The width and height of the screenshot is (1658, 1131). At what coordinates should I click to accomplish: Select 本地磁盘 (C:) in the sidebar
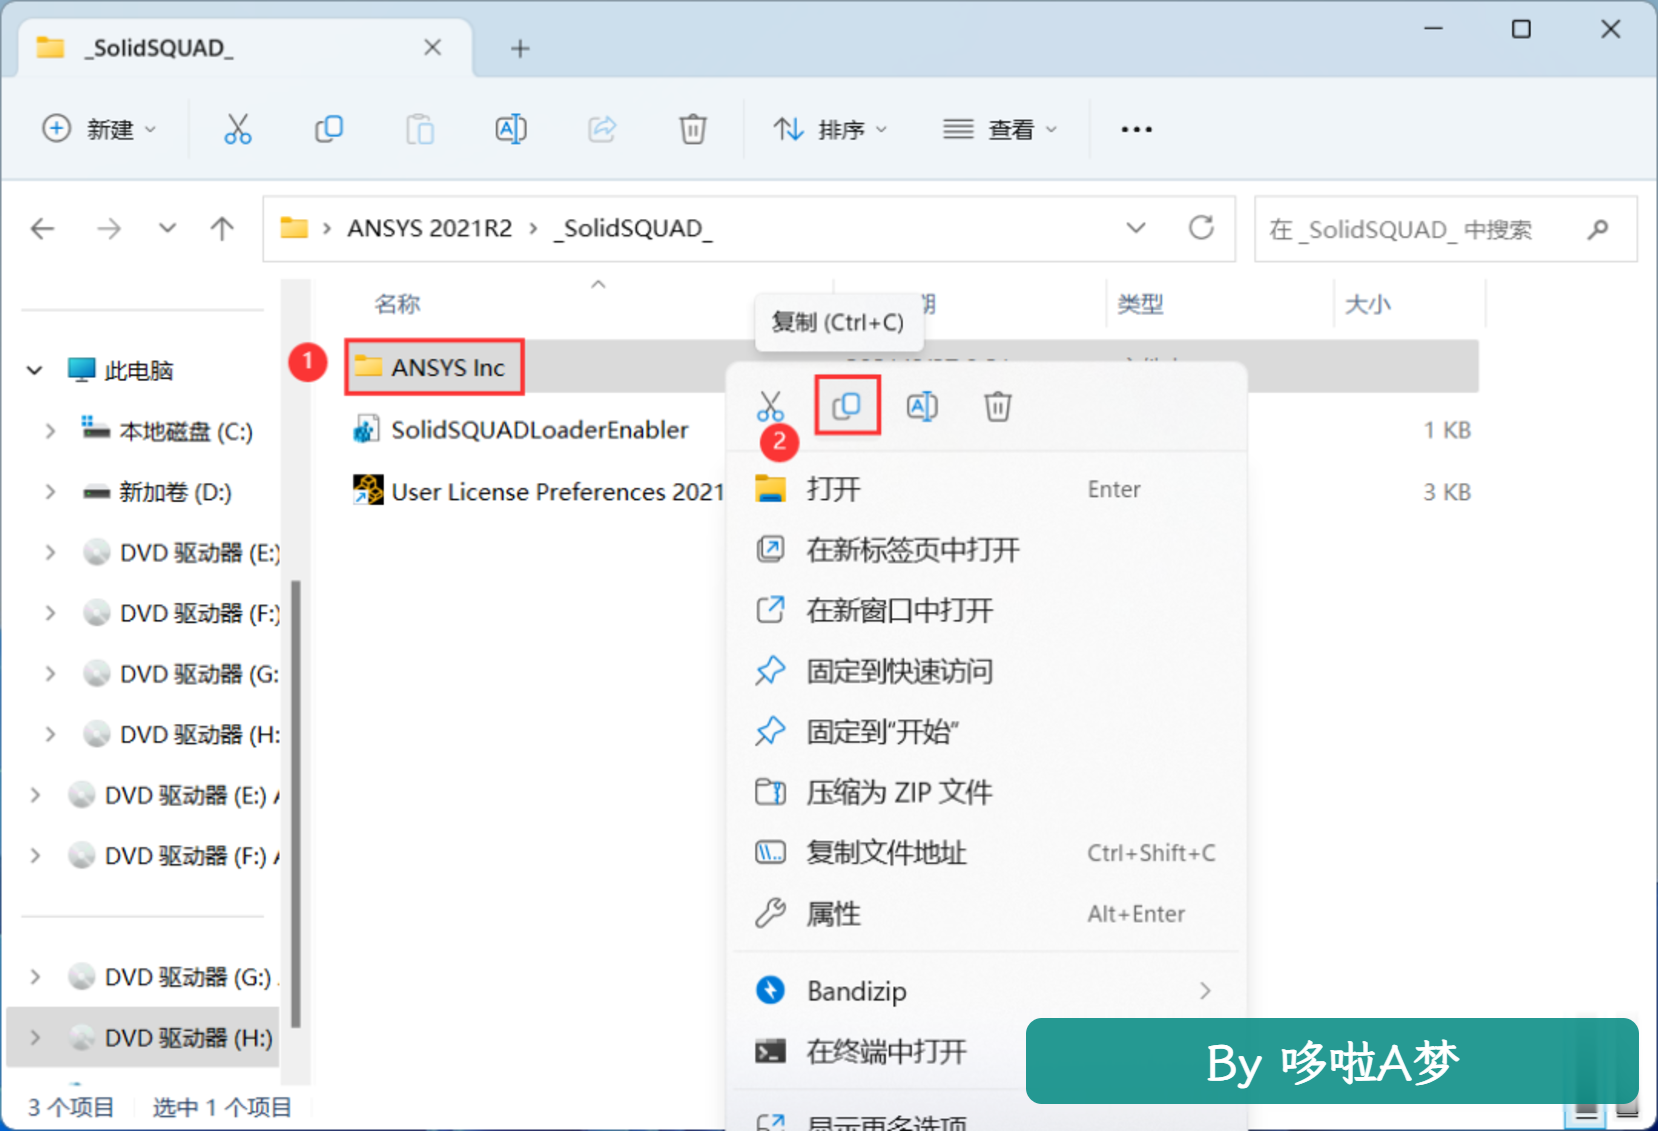[x=167, y=432]
